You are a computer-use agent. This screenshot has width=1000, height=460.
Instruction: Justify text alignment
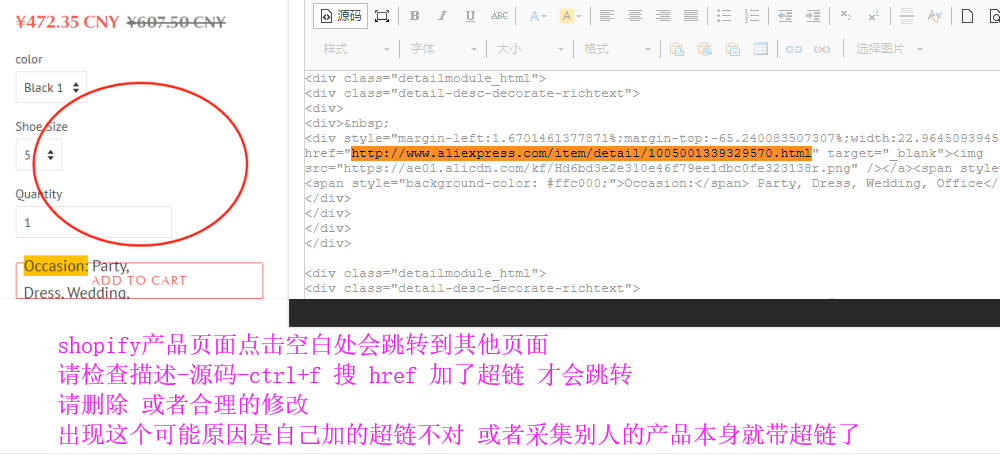(691, 16)
